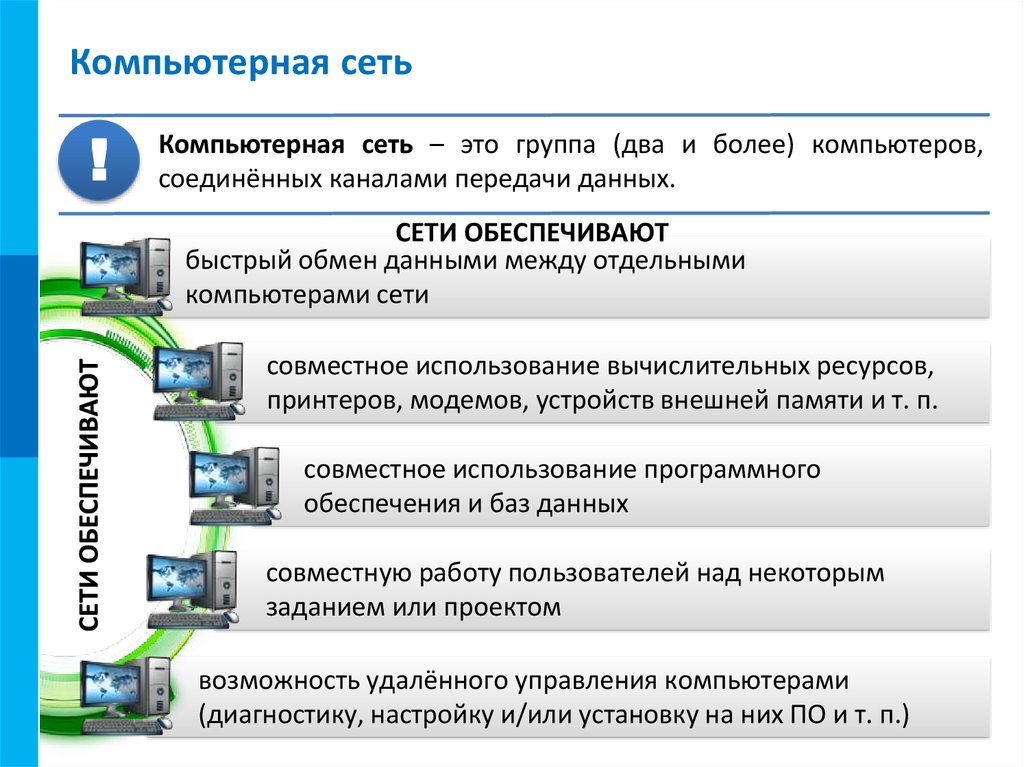
Task: Click computer icon beside 'программного обеспечения' row
Action: click(236, 486)
